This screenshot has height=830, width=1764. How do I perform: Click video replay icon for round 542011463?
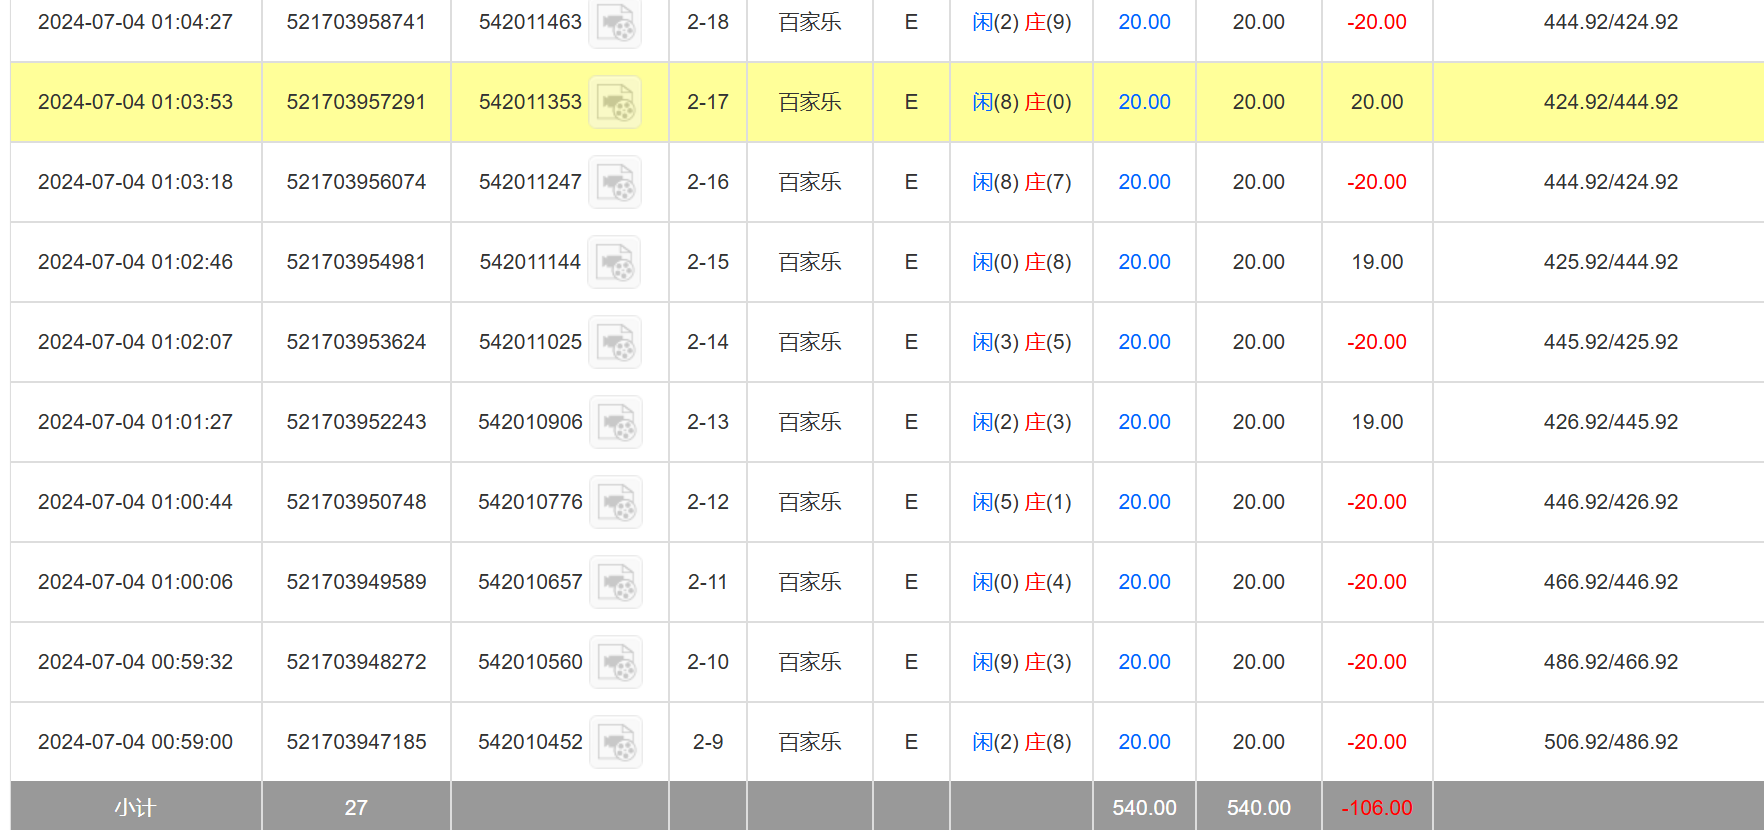615,23
